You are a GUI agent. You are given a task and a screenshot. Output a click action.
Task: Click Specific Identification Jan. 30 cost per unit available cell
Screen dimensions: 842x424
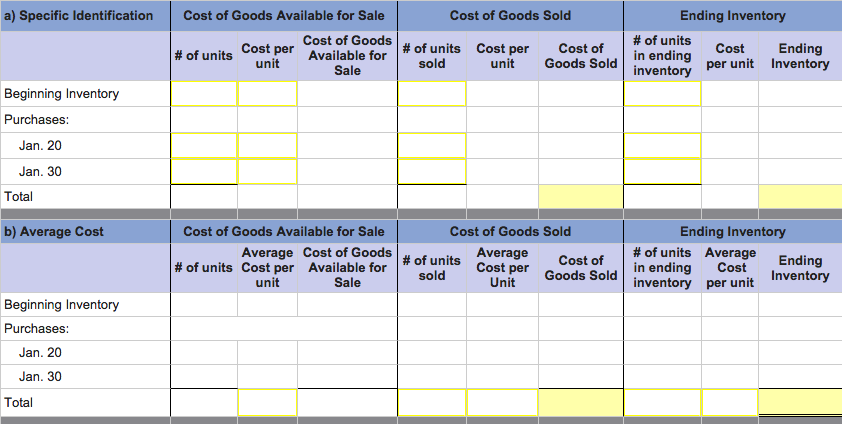268,172
